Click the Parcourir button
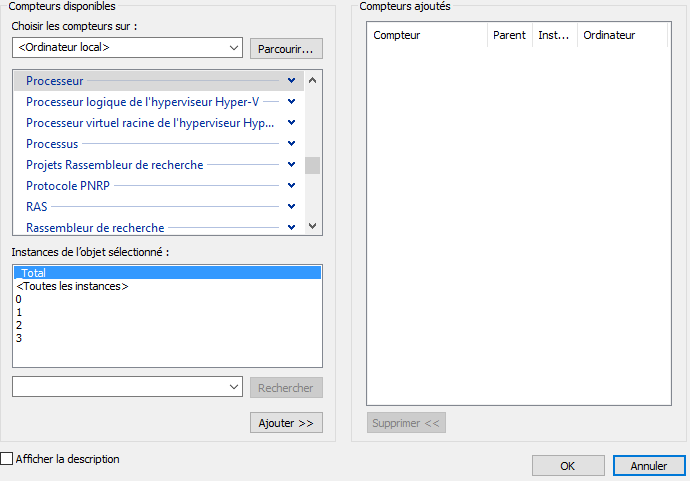 (286, 48)
